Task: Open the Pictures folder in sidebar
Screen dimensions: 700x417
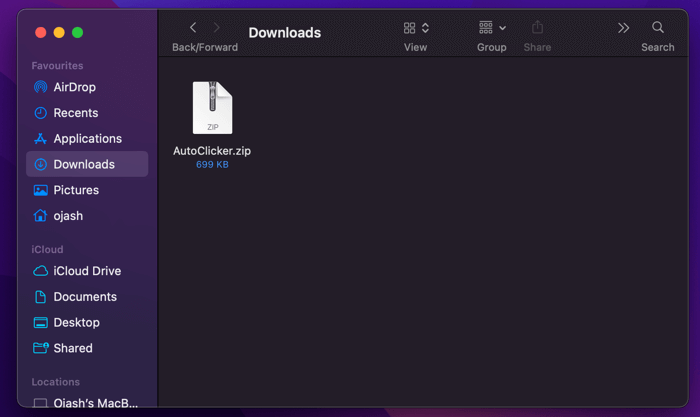Action: click(x=87, y=190)
